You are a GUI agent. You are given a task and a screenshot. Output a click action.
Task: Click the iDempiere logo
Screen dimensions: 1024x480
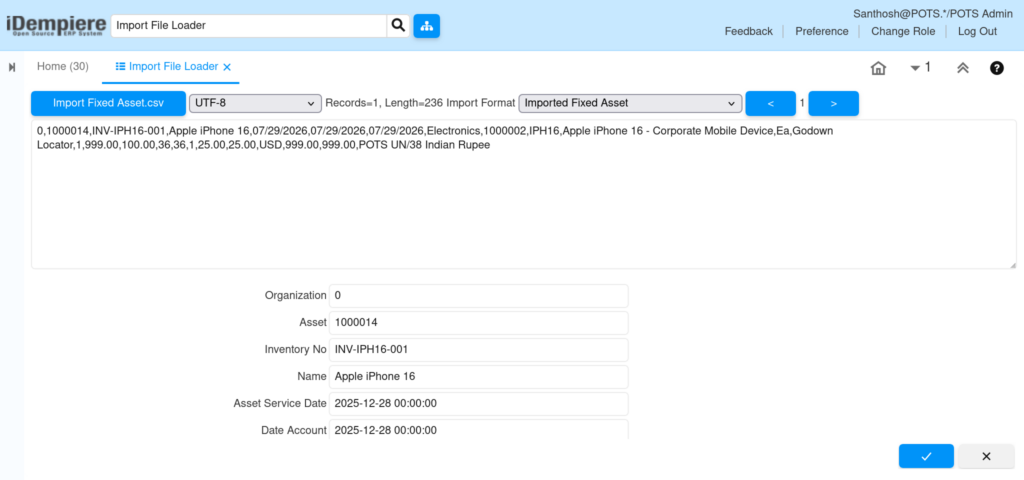pos(56,25)
